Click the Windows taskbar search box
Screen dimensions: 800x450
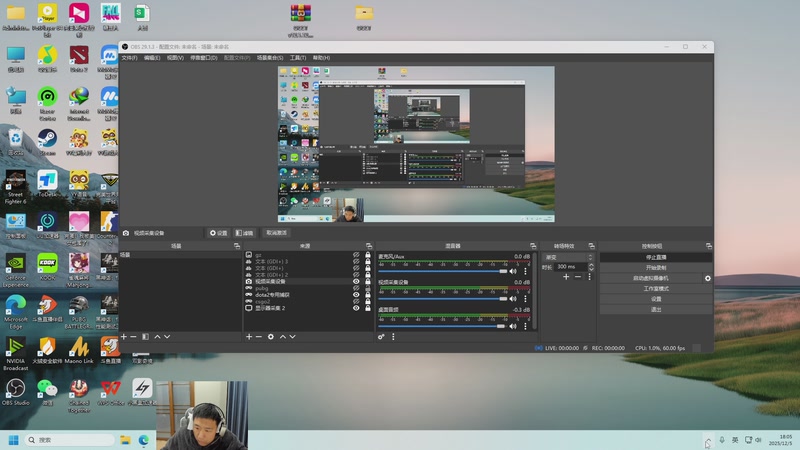[x=69, y=440]
